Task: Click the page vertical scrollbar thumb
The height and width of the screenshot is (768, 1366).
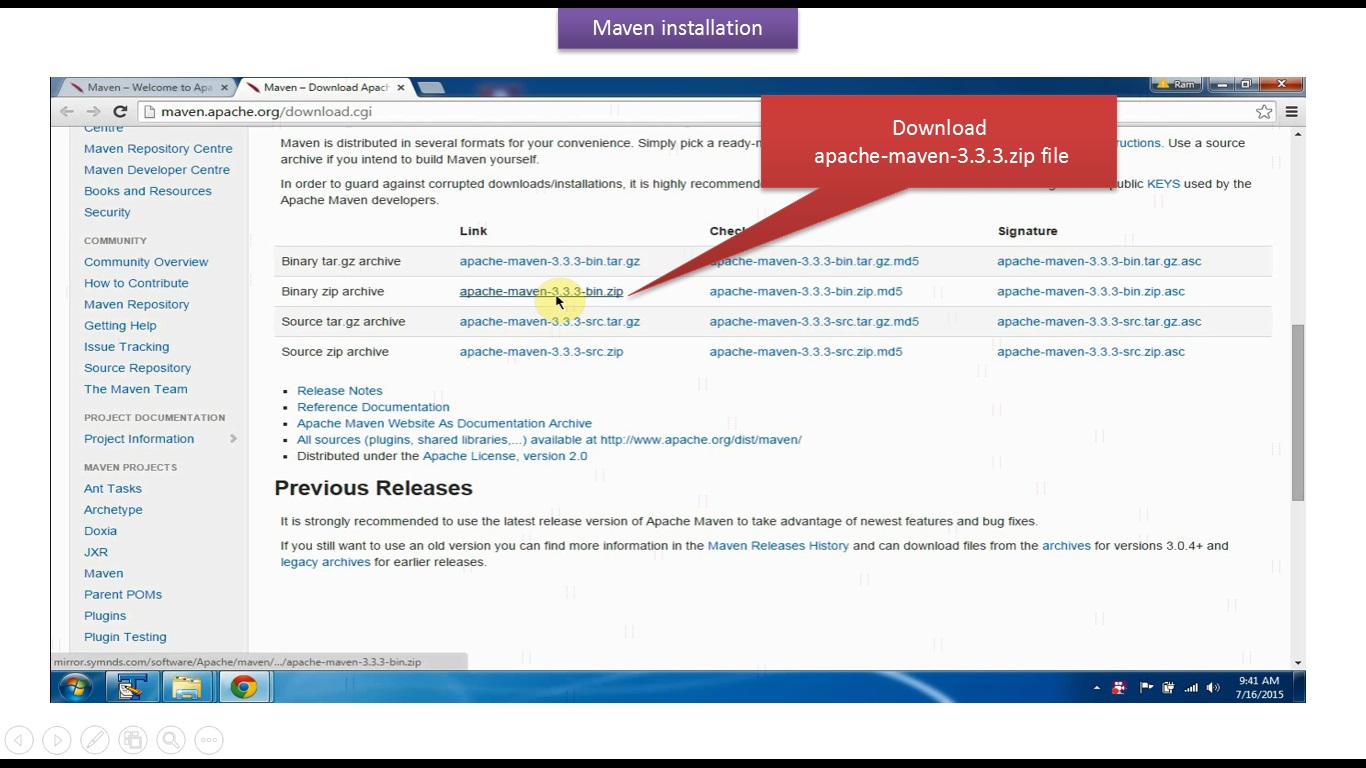Action: tap(1298, 412)
